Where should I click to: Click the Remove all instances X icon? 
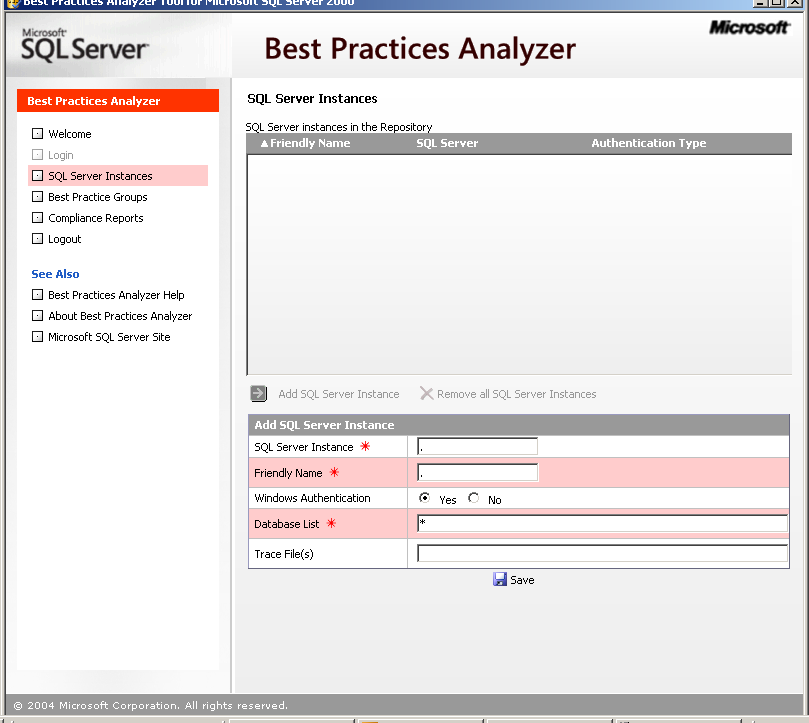click(427, 394)
